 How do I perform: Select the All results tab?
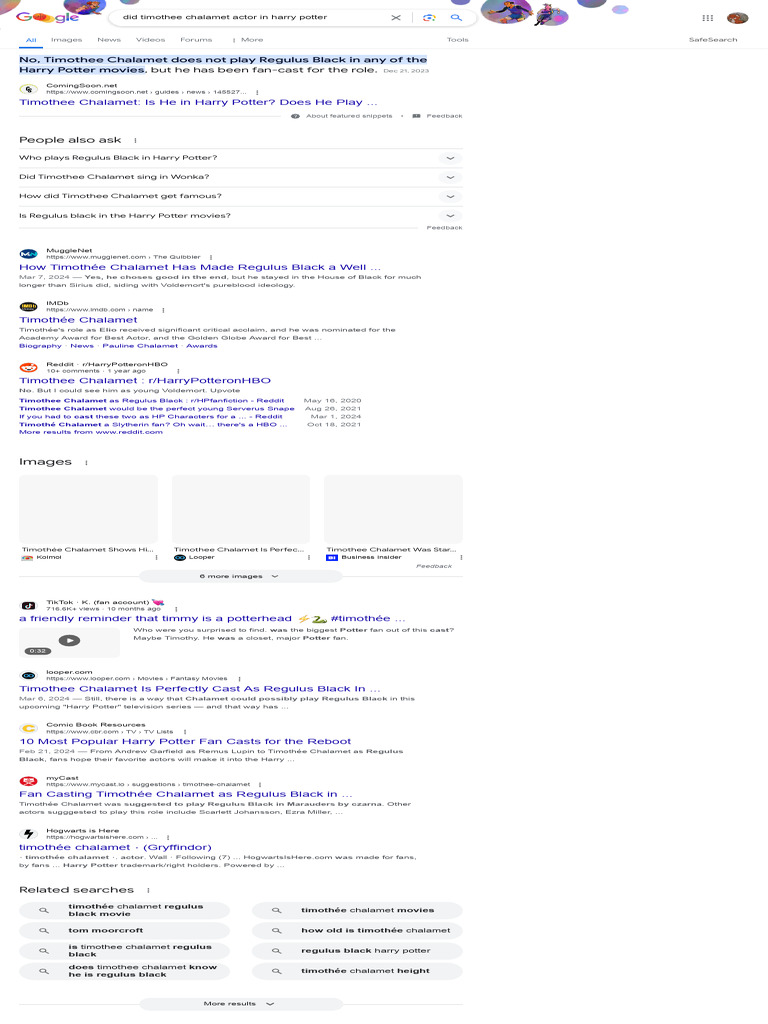[x=31, y=40]
